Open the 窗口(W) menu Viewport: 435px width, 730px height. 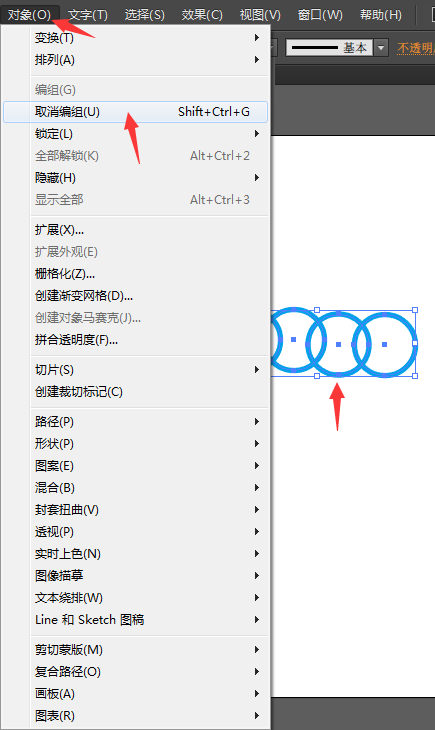[x=320, y=14]
